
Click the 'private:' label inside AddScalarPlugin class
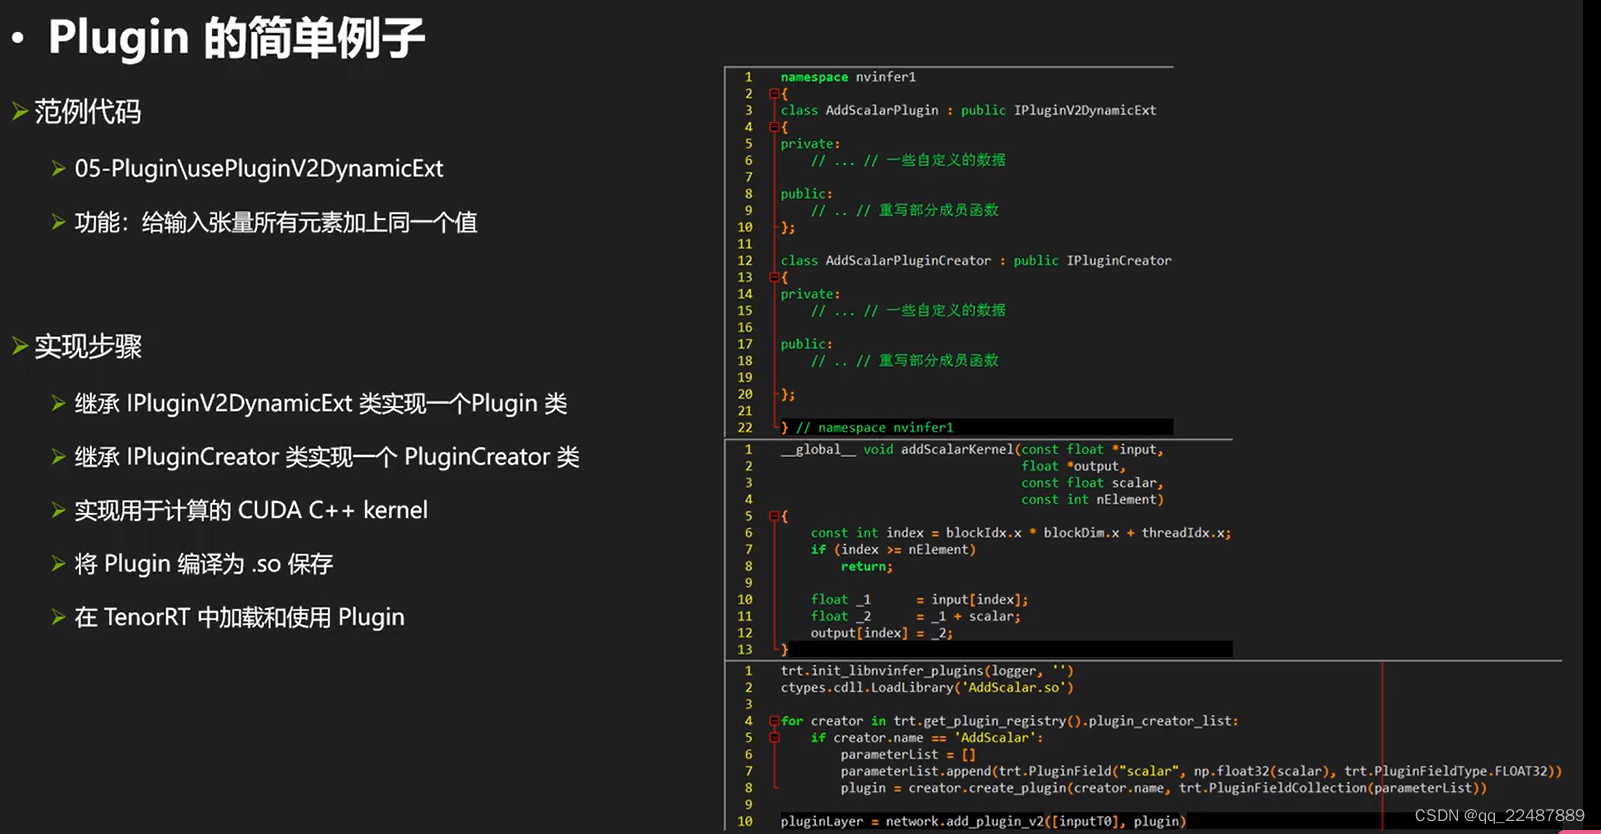click(811, 144)
